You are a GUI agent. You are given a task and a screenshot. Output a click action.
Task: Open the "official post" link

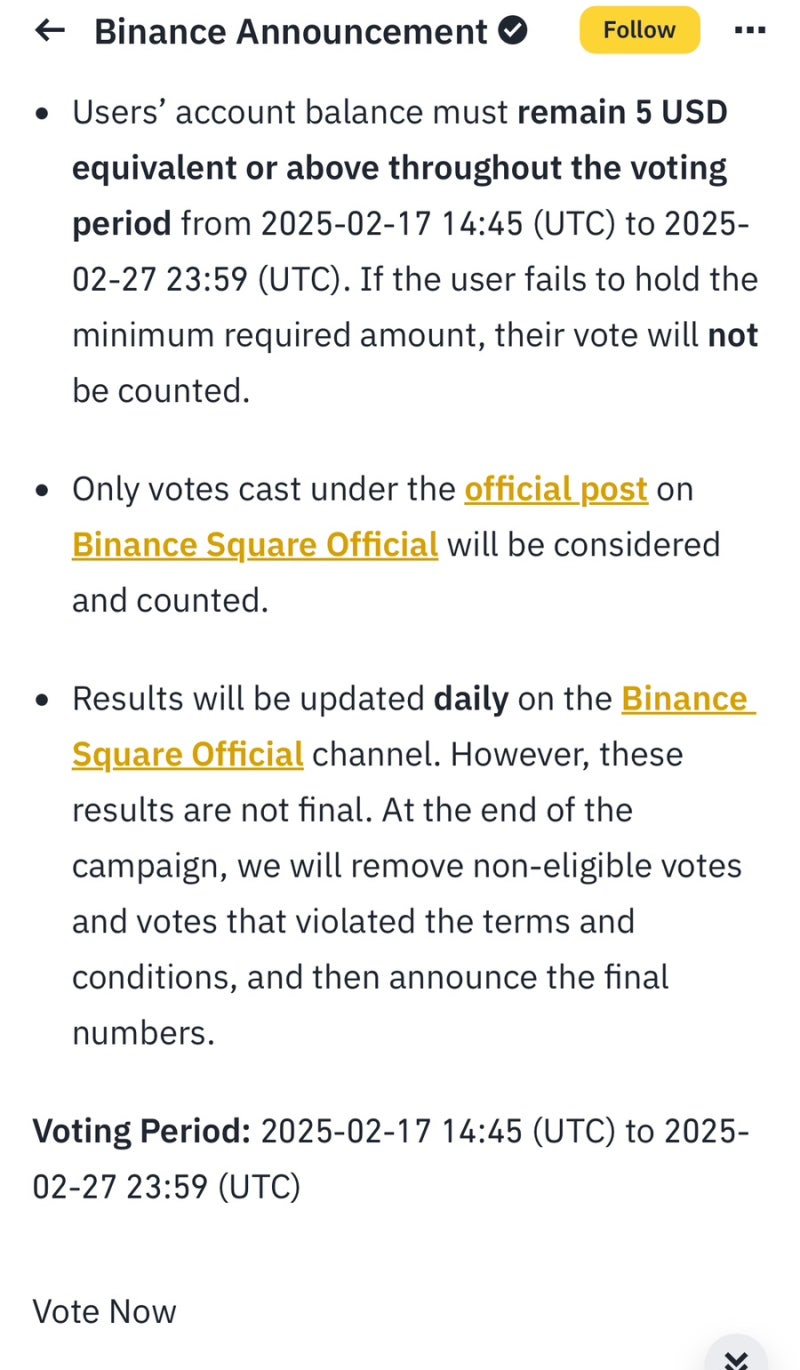[x=556, y=489]
